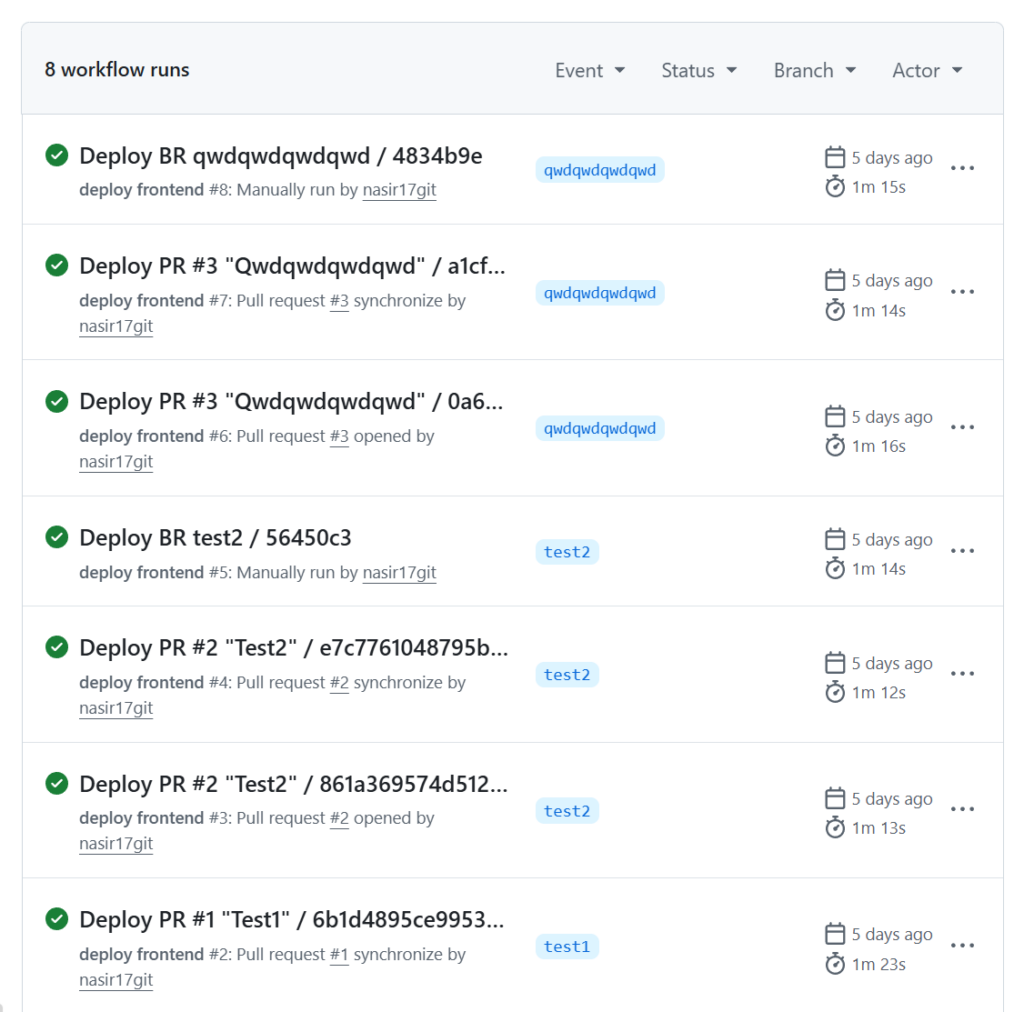Open options menu for run #5 test2
Viewport: 1024px width, 1012px height.
coord(962,551)
